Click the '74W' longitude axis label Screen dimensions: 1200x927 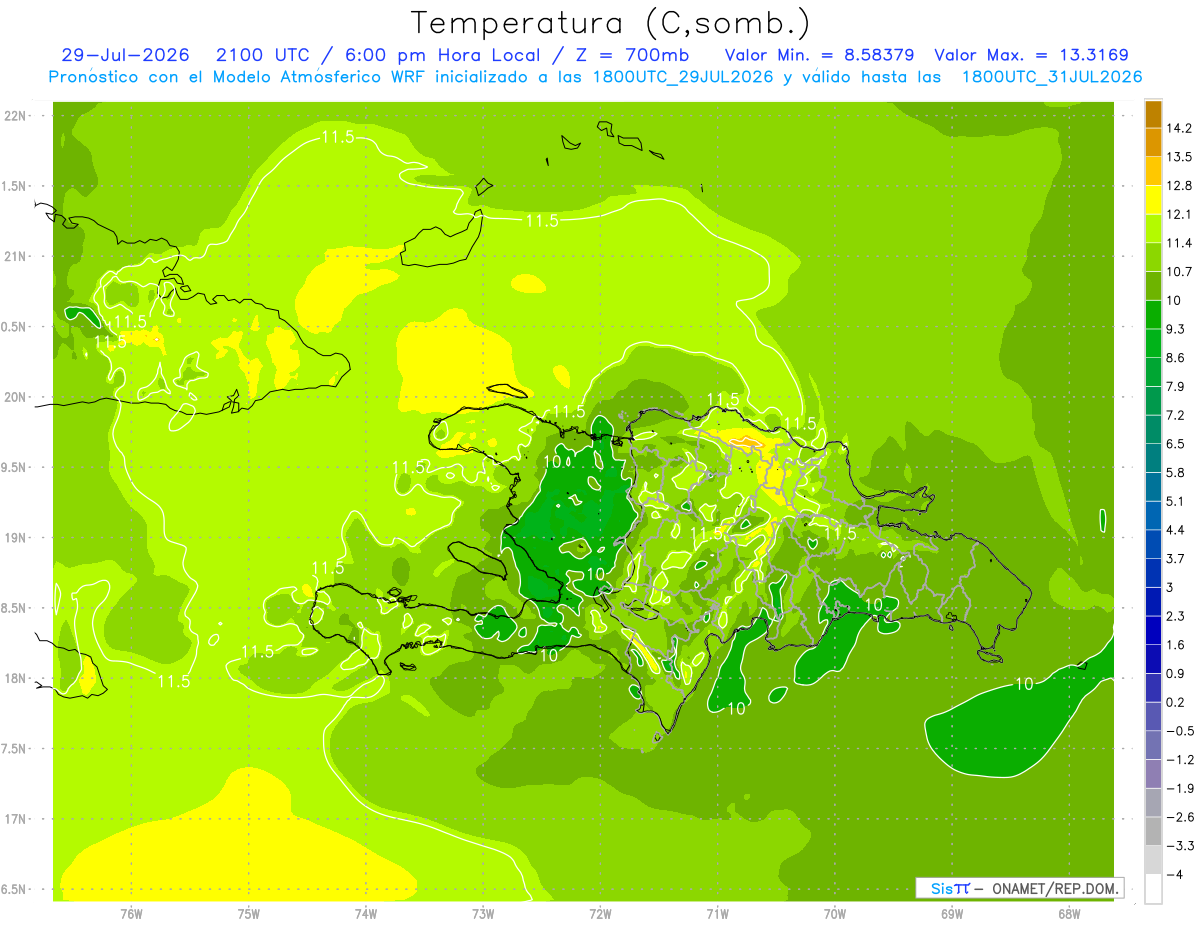pyautogui.click(x=366, y=914)
